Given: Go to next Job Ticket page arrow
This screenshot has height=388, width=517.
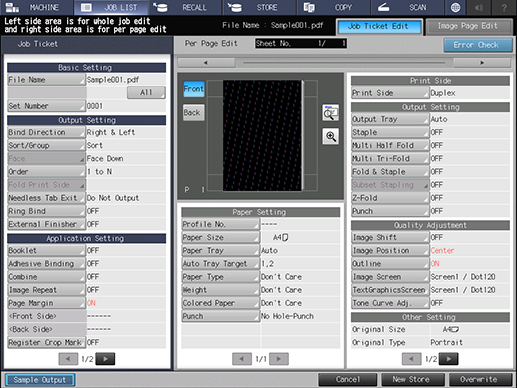Looking at the screenshot, I should (x=105, y=359).
